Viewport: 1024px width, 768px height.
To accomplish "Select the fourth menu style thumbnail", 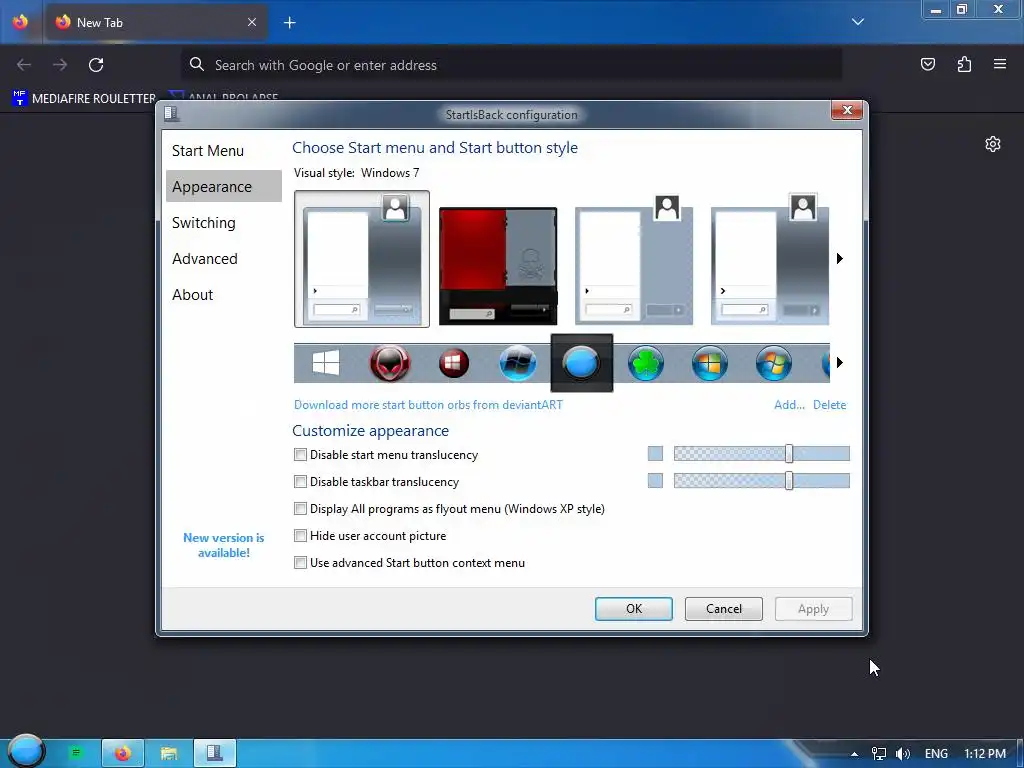I will point(769,259).
